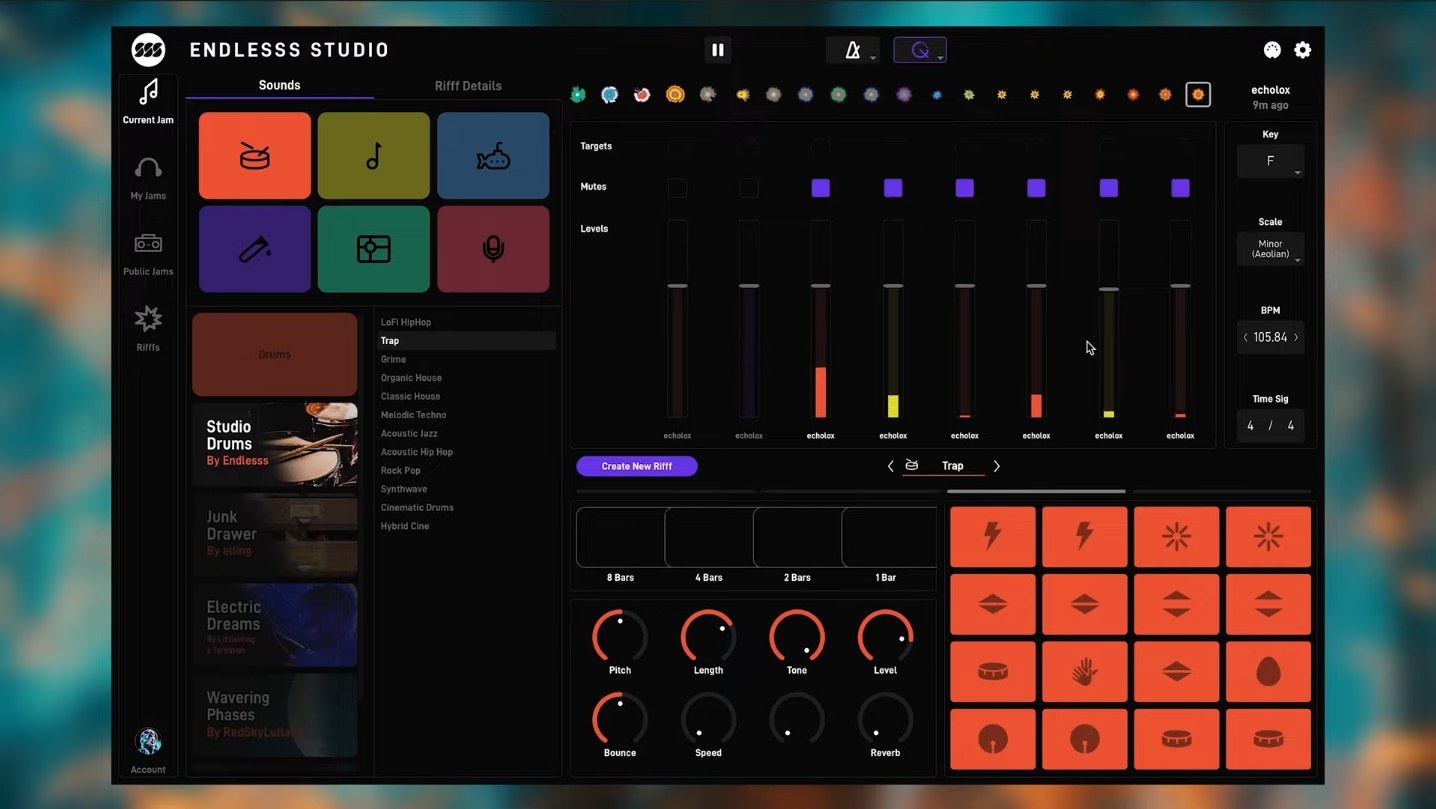Image resolution: width=1436 pixels, height=809 pixels.
Task: Expand the Scale dropdown Minor (Aeolian)
Action: (1270, 249)
